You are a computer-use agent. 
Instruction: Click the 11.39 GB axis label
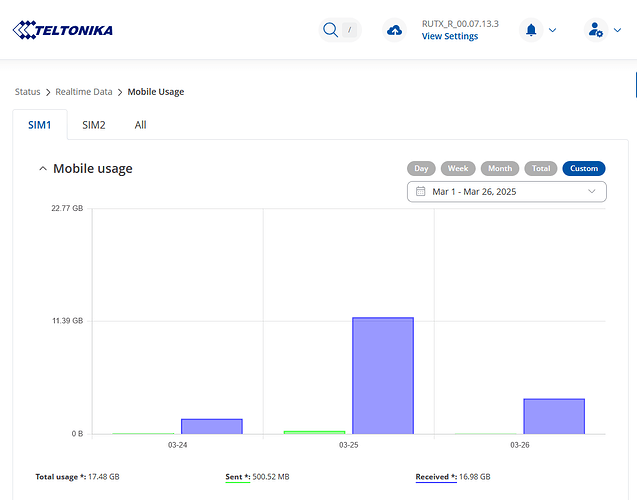[x=67, y=321]
